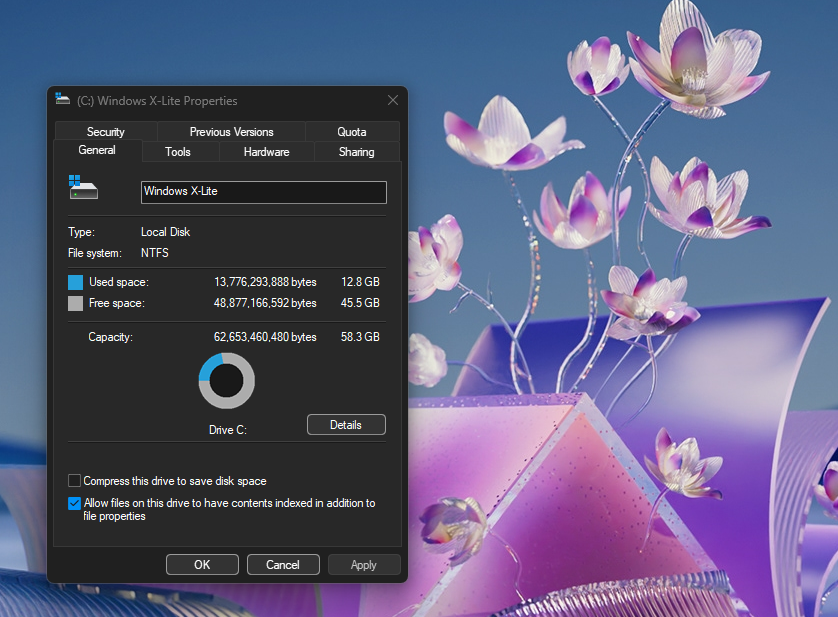Viewport: 838px width, 617px height.
Task: Enable Compress this drive checkbox
Action: click(x=74, y=481)
